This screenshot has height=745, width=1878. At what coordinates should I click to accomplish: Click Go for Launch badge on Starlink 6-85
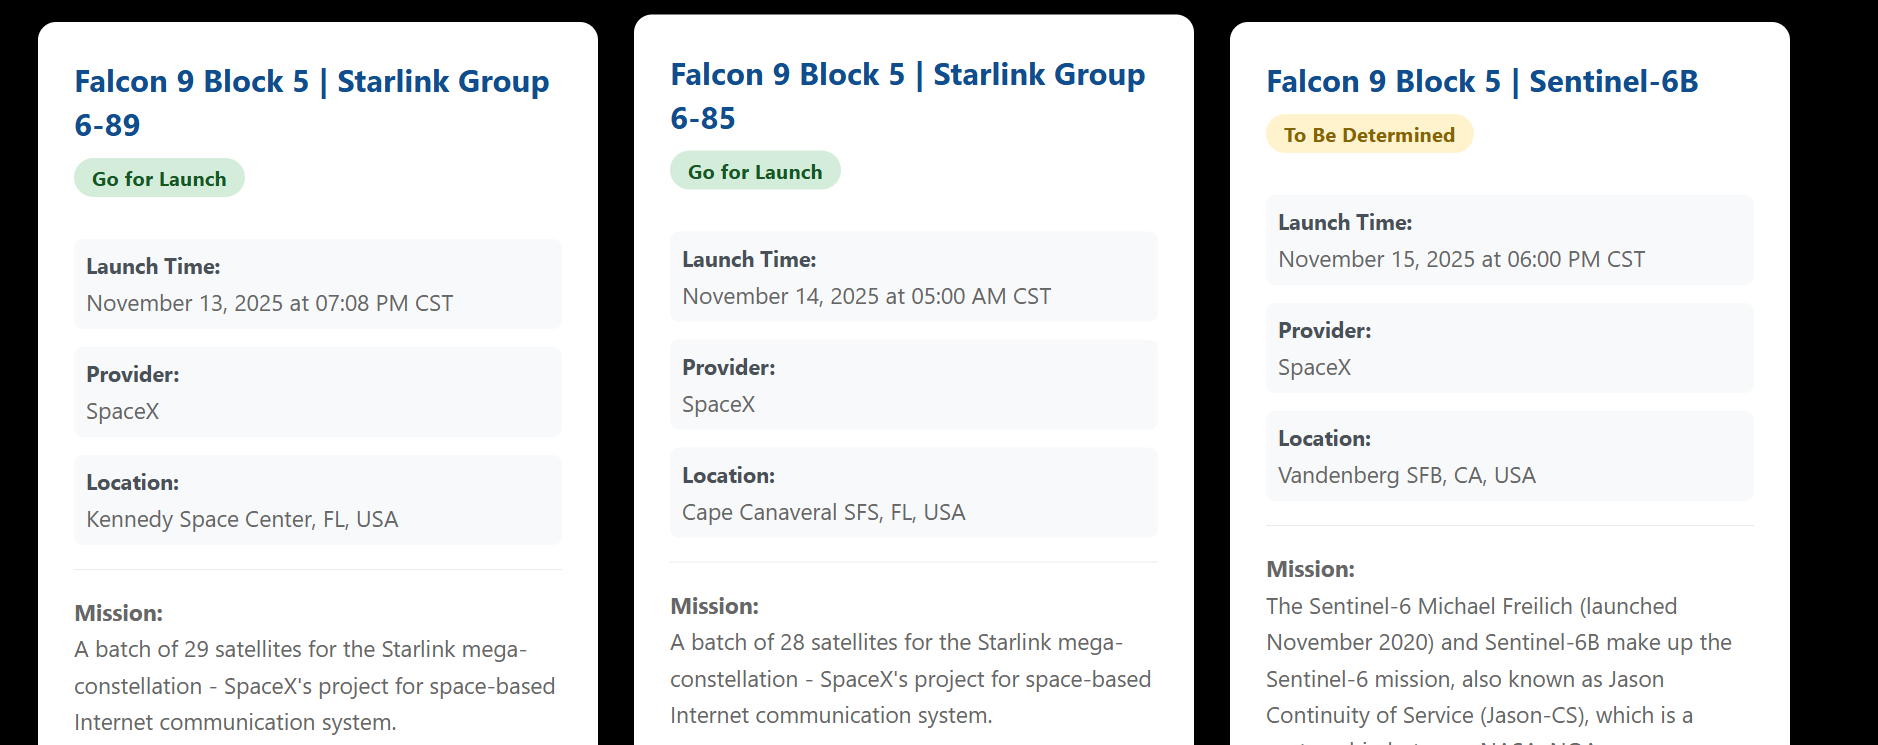(755, 172)
